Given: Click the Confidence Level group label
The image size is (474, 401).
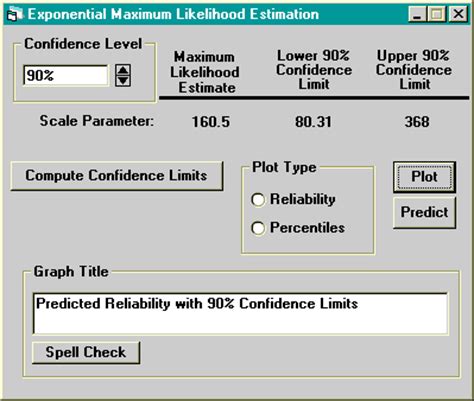Looking at the screenshot, I should pyautogui.click(x=83, y=44).
